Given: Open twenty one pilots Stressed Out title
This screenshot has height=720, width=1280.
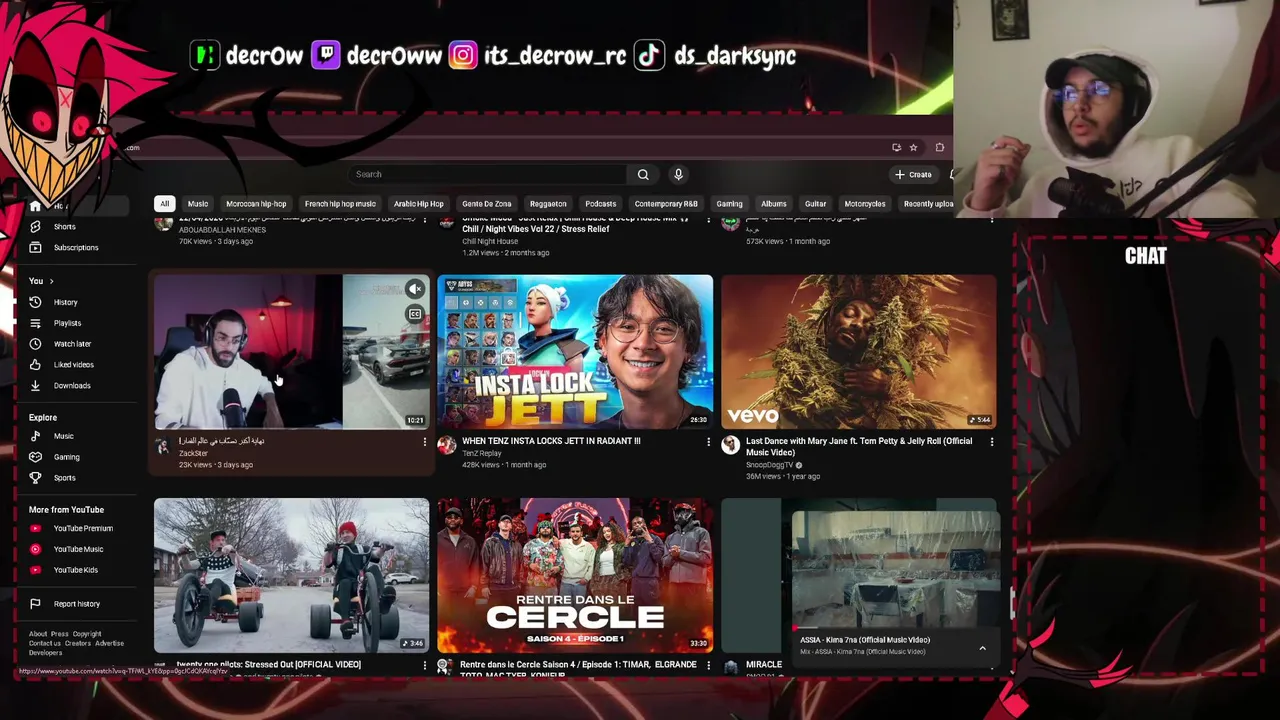Looking at the screenshot, I should tap(268, 664).
